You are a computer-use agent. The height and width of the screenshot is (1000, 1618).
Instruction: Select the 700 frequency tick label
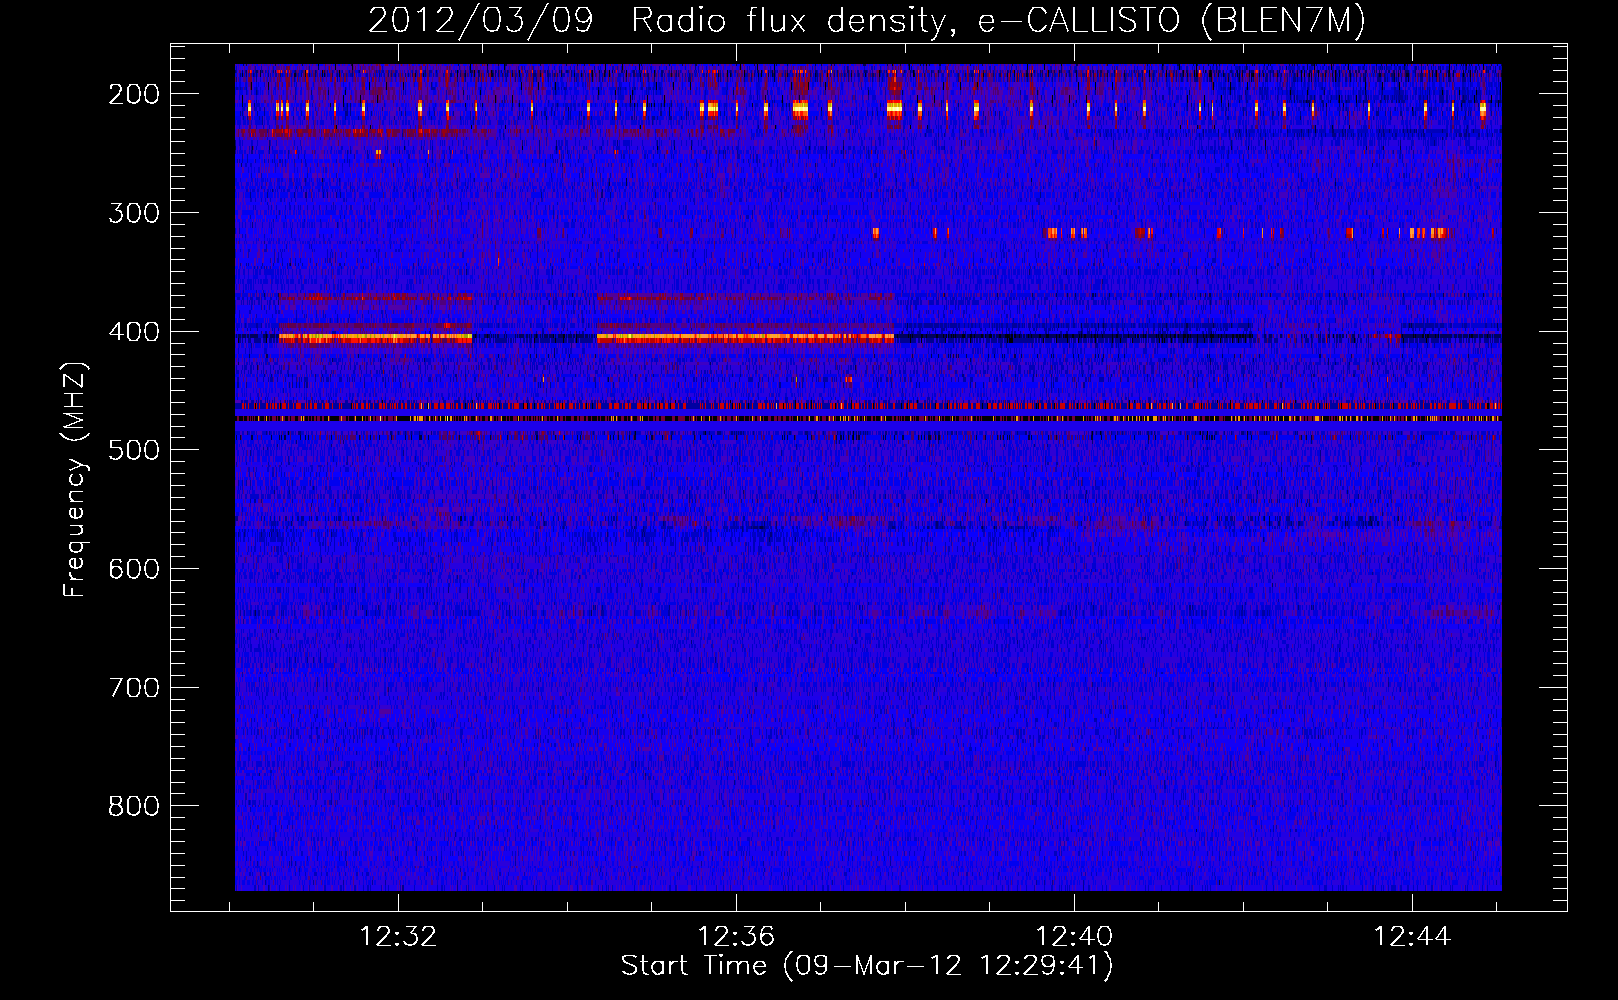tap(134, 688)
